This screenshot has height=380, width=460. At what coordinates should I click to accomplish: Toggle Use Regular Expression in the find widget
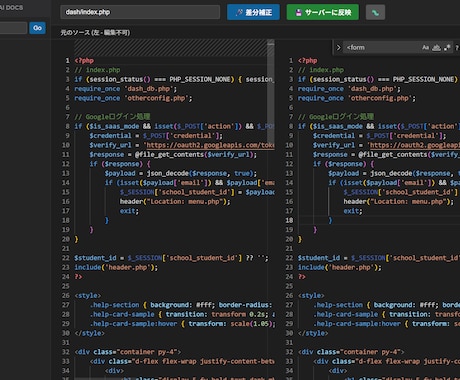[x=447, y=48]
